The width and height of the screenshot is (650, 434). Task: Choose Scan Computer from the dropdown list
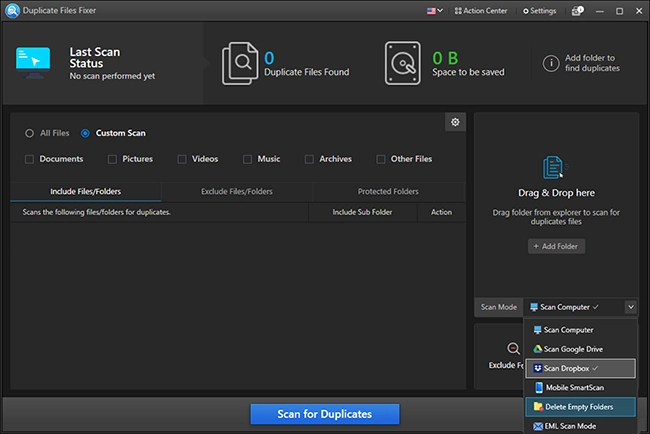[x=580, y=330]
